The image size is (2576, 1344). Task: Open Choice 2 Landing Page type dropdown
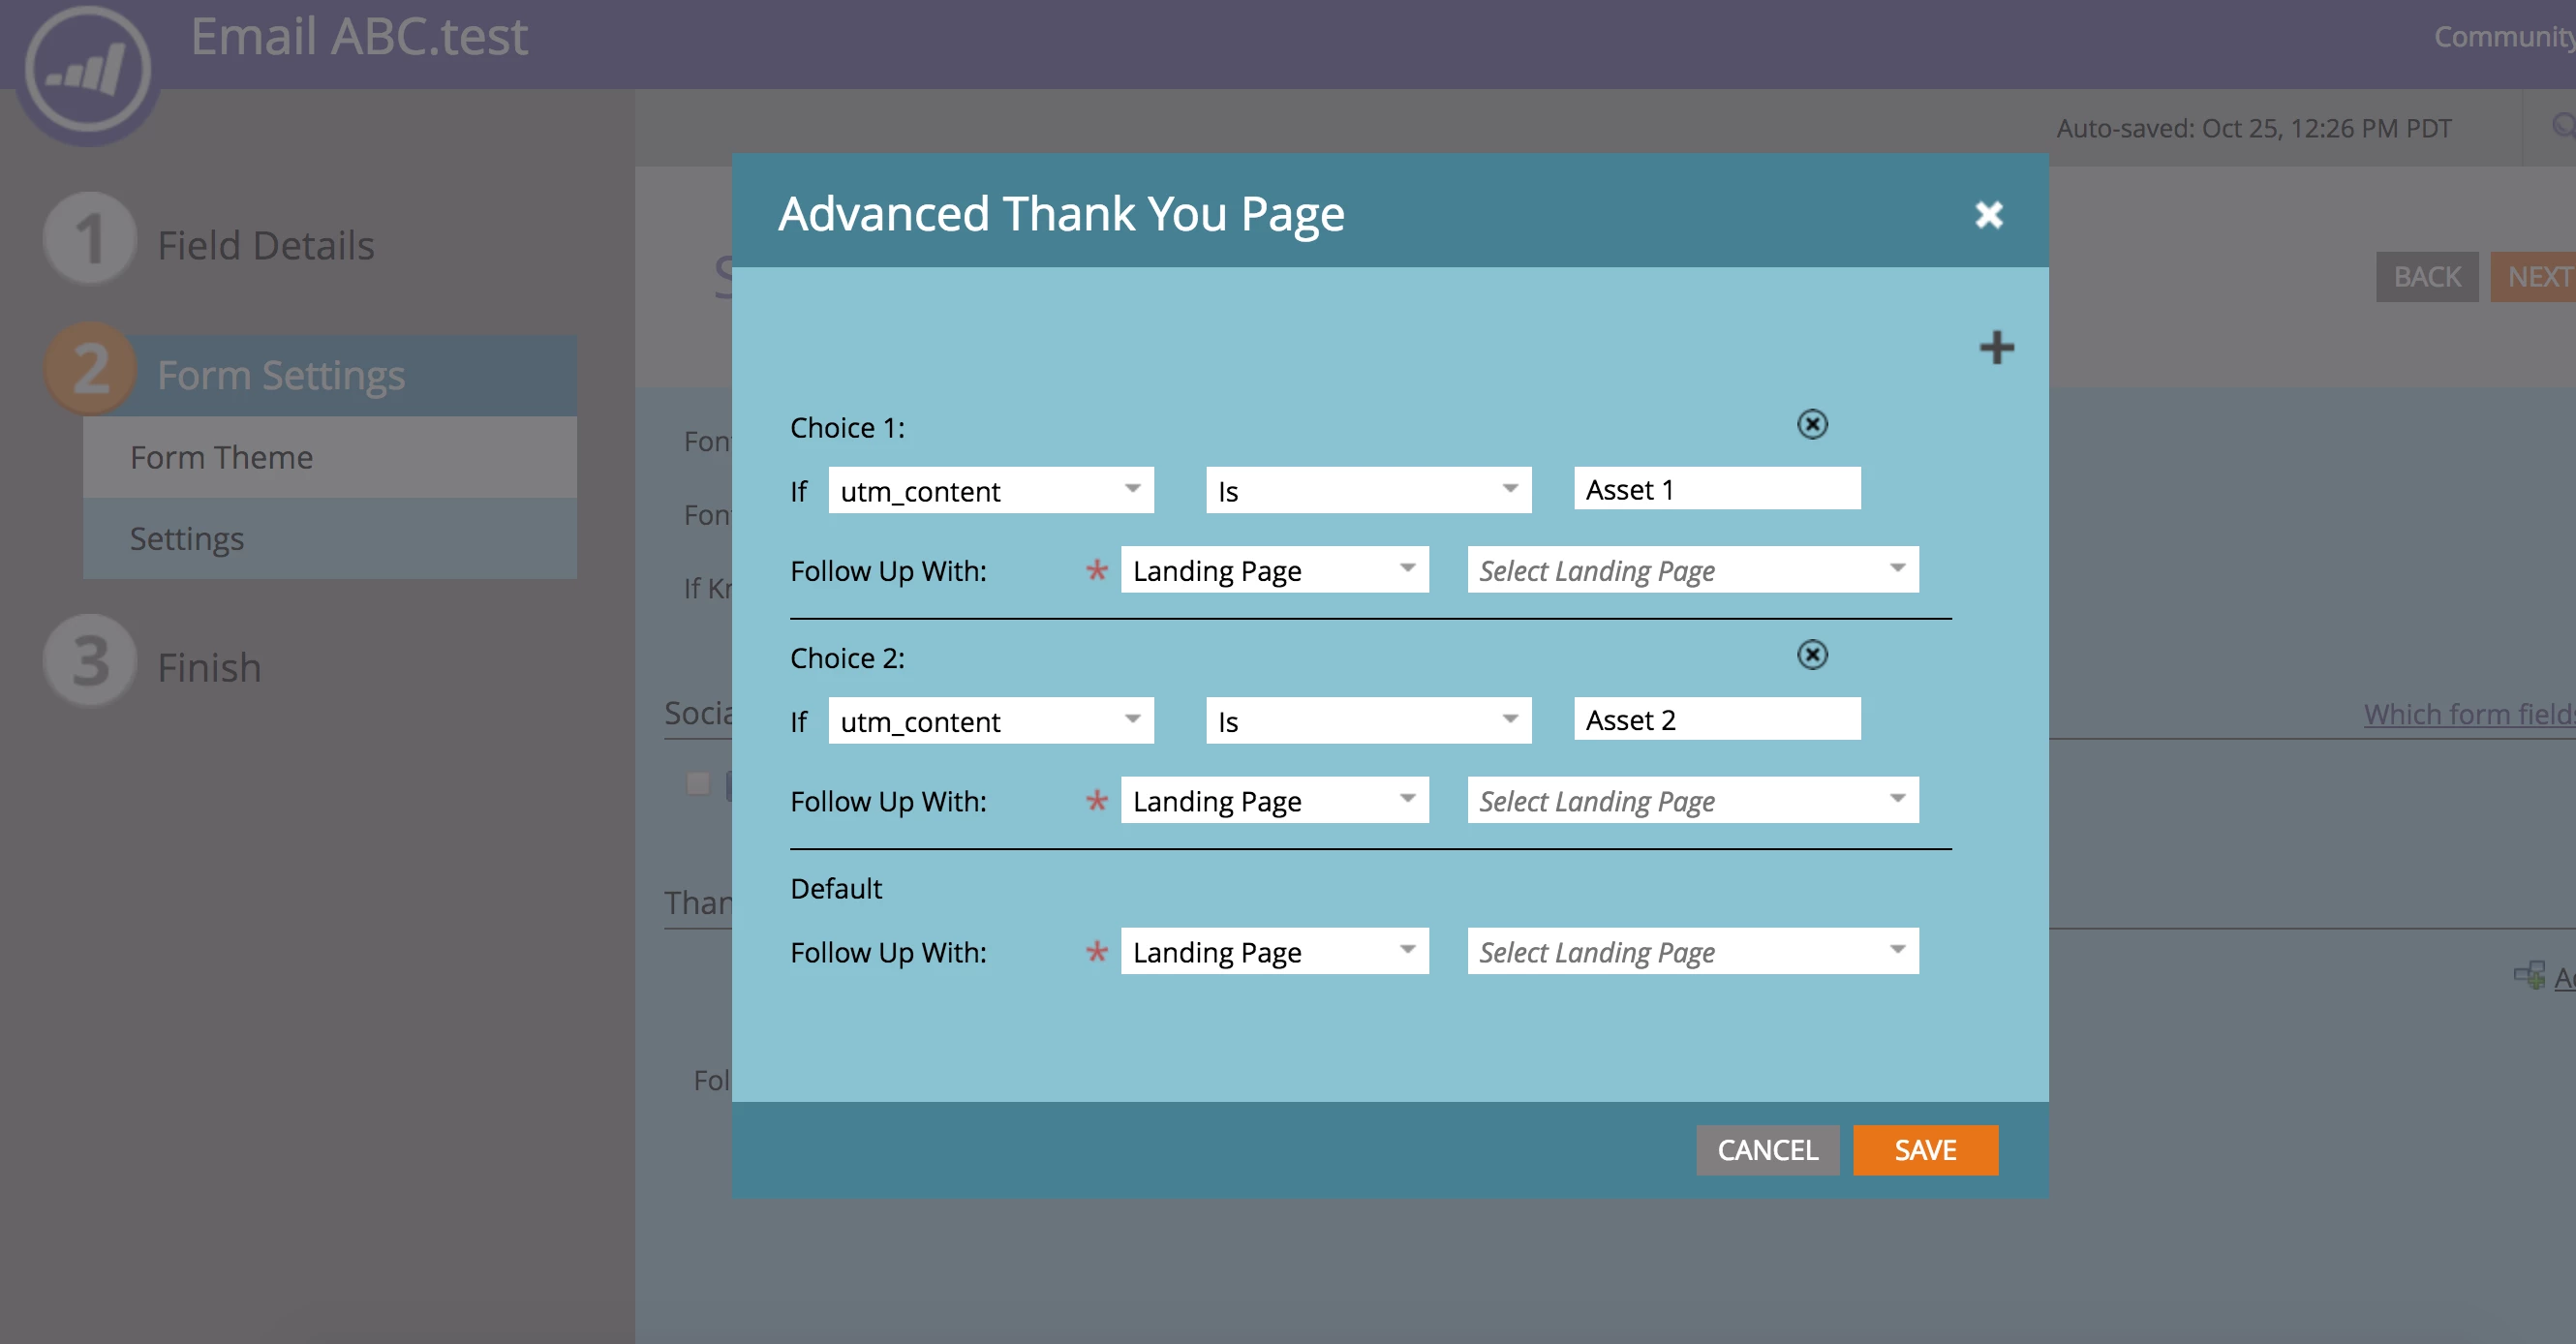1273,801
